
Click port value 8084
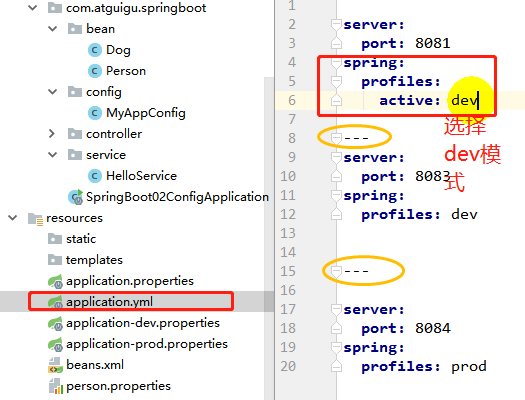point(433,328)
